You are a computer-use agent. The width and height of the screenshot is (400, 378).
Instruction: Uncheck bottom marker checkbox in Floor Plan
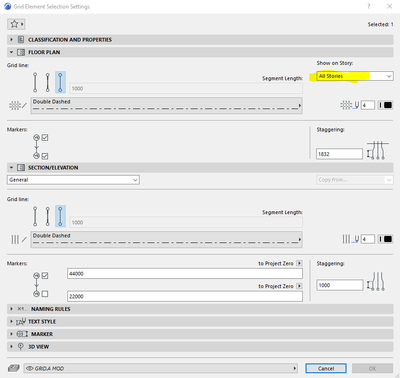(x=45, y=156)
